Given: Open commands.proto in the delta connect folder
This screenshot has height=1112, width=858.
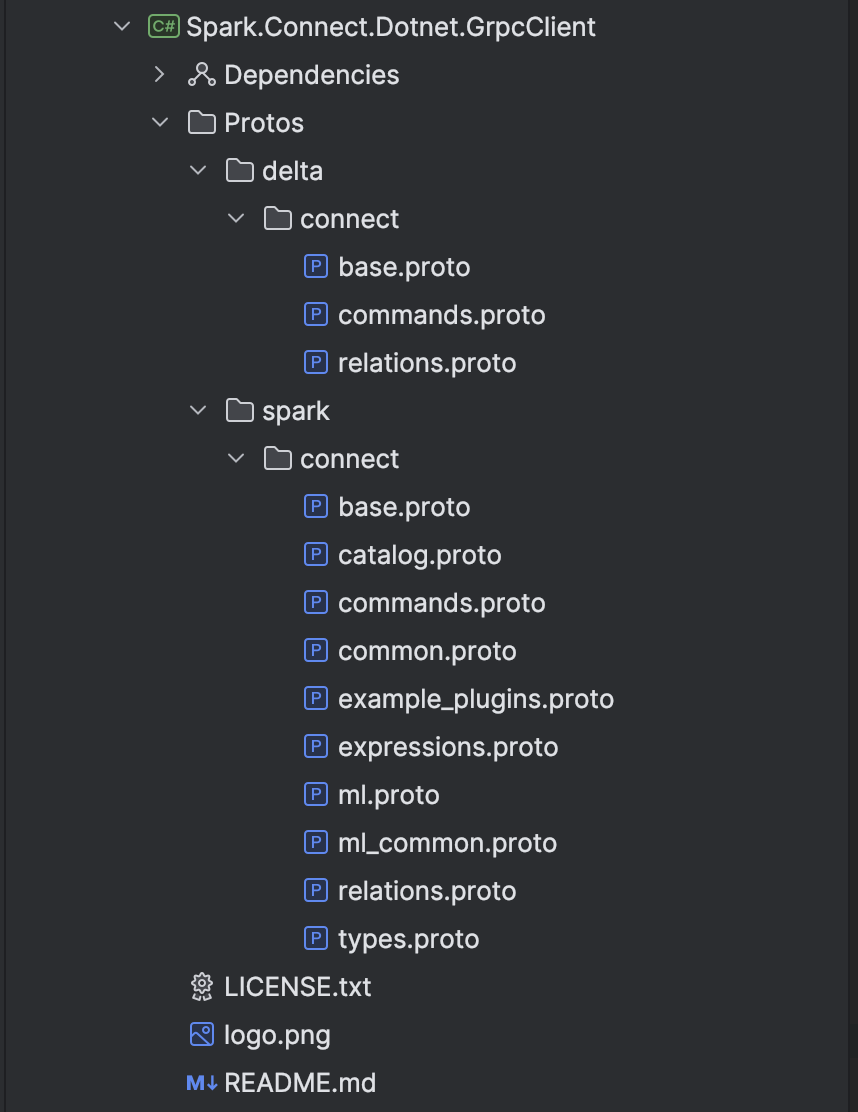Looking at the screenshot, I should [x=442, y=315].
